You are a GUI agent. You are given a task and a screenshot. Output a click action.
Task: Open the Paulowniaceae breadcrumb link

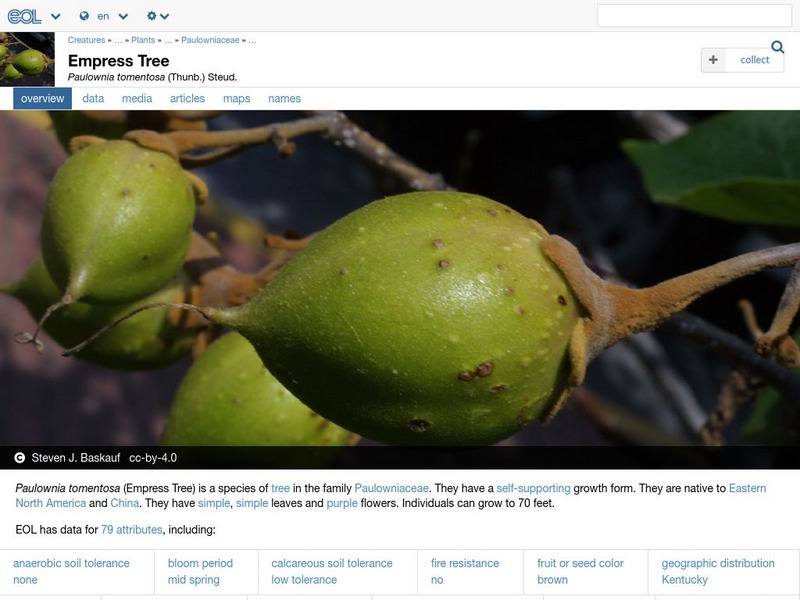210,40
